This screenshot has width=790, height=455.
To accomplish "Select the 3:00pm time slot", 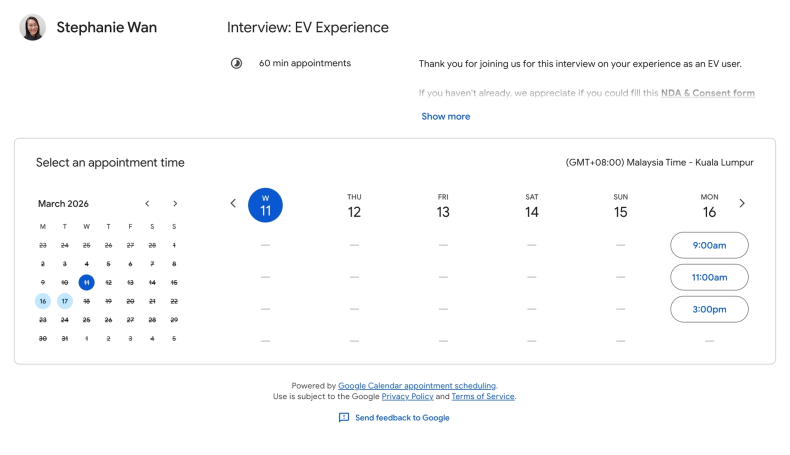I will pyautogui.click(x=709, y=309).
